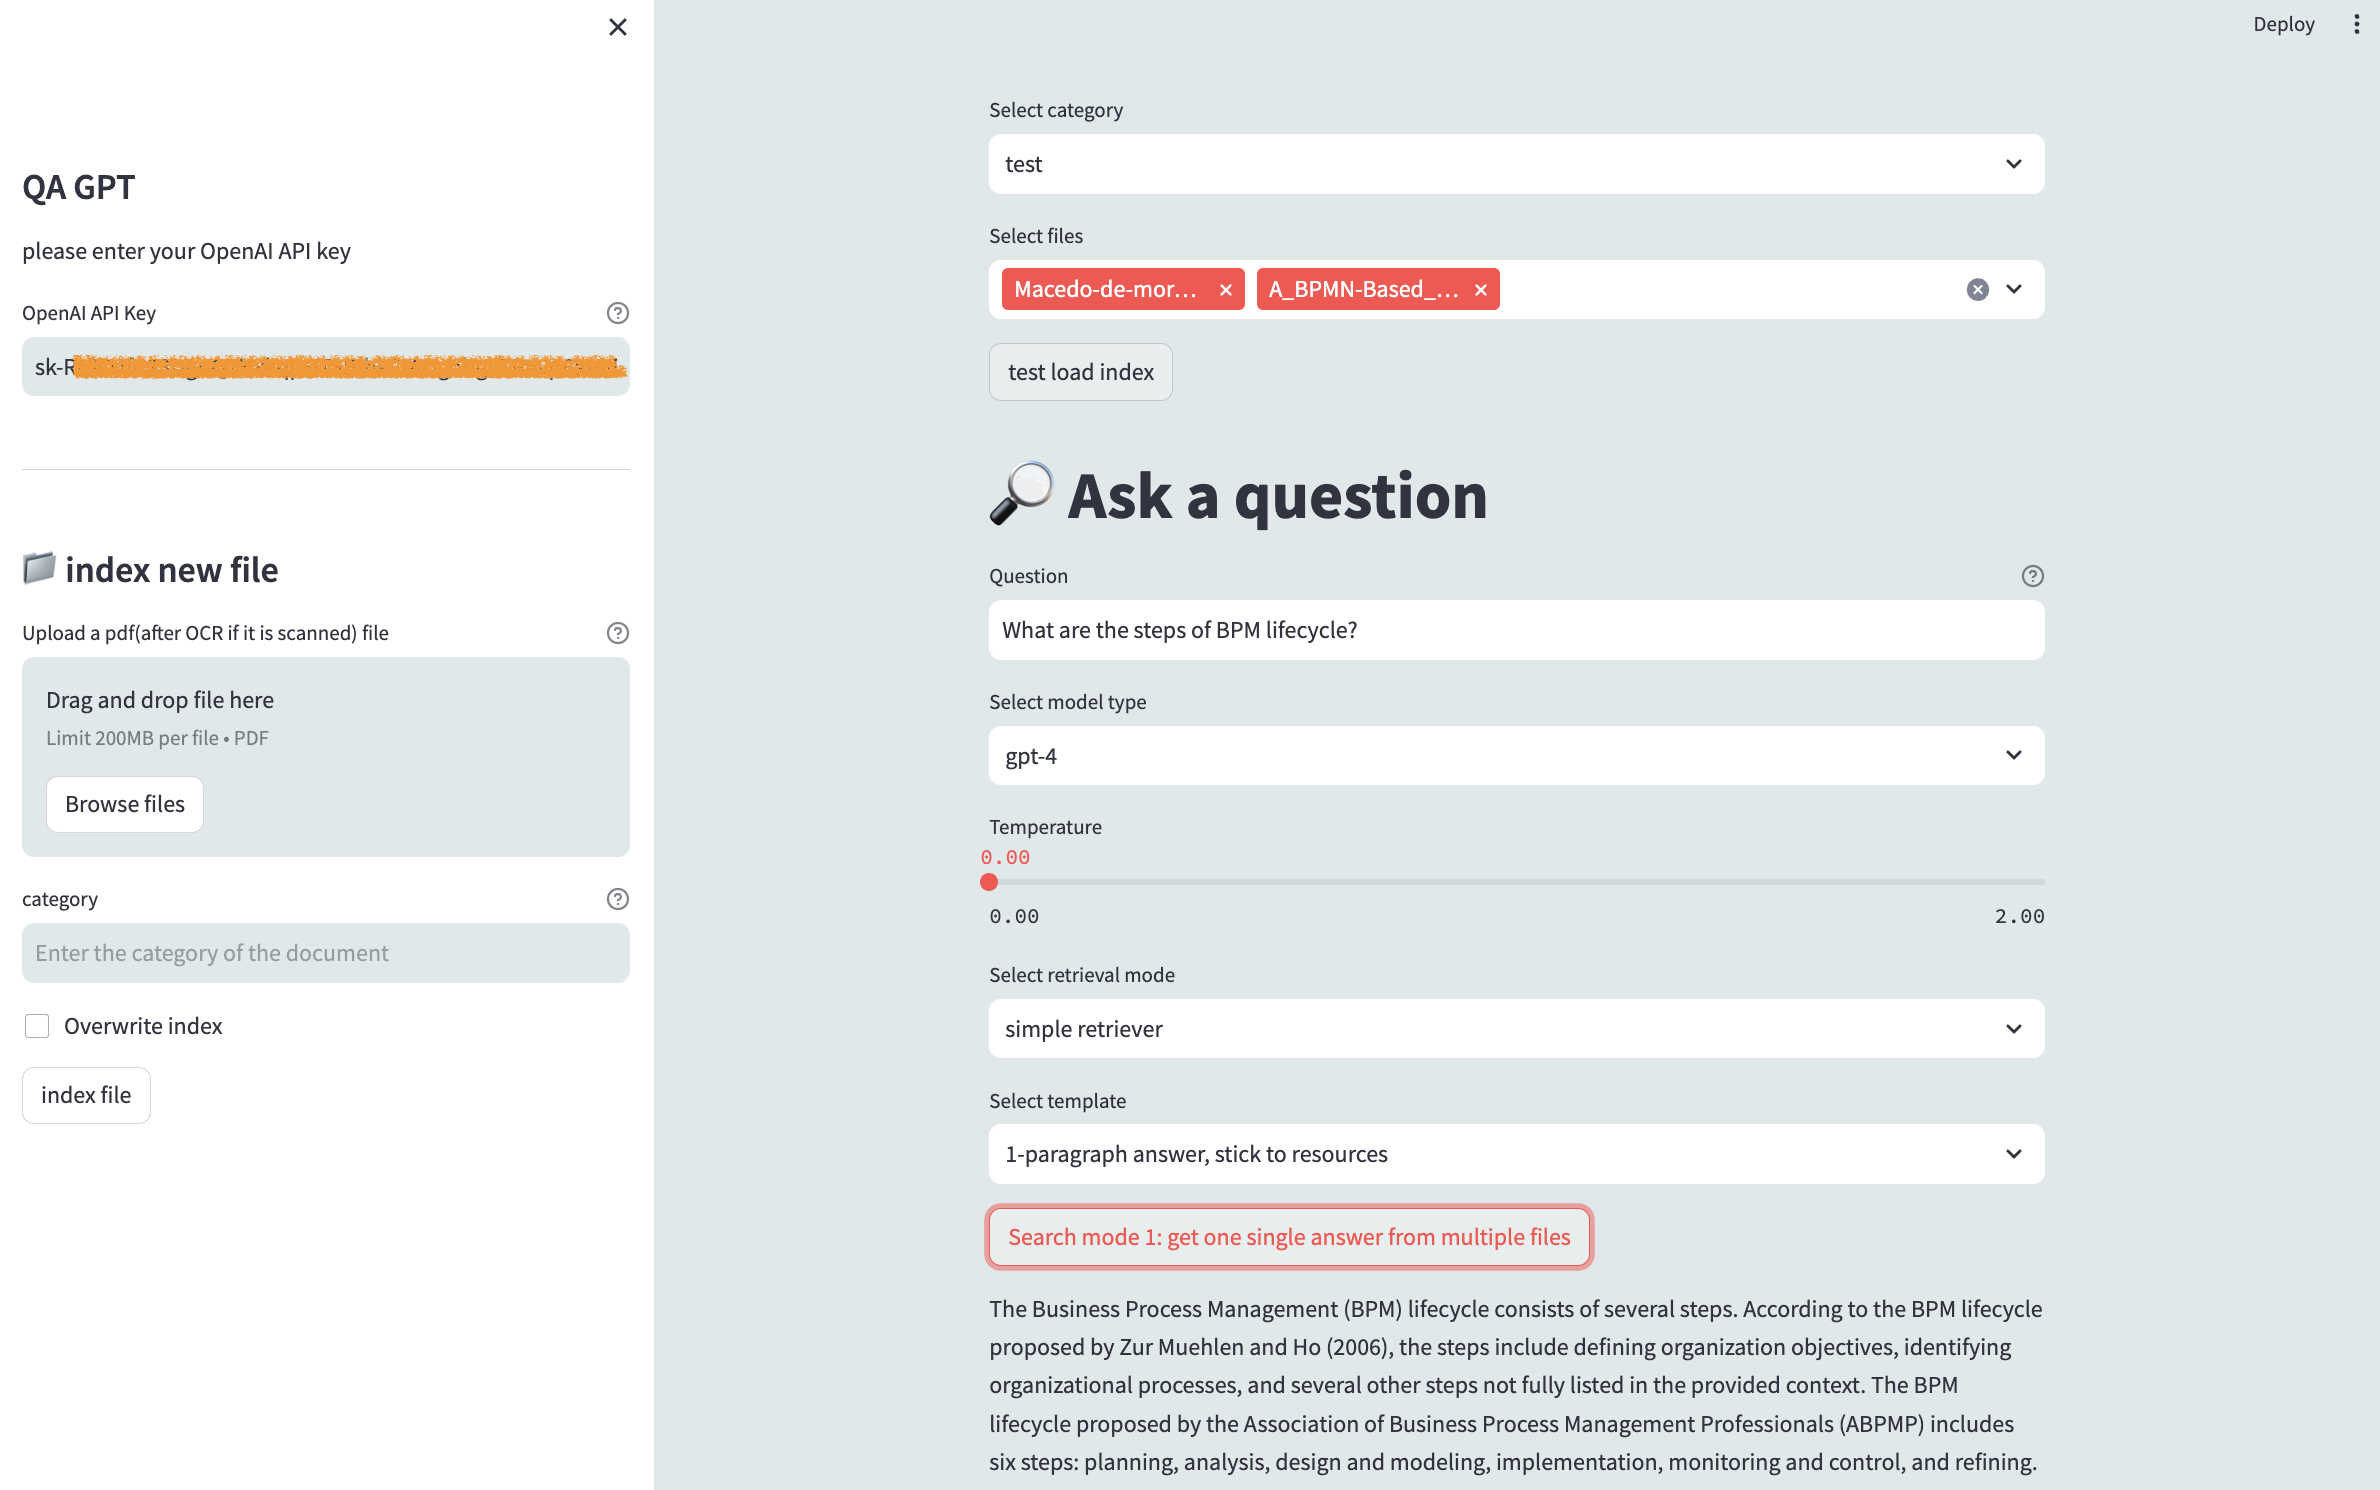
Task: Click the Question text input field
Action: click(x=1516, y=630)
